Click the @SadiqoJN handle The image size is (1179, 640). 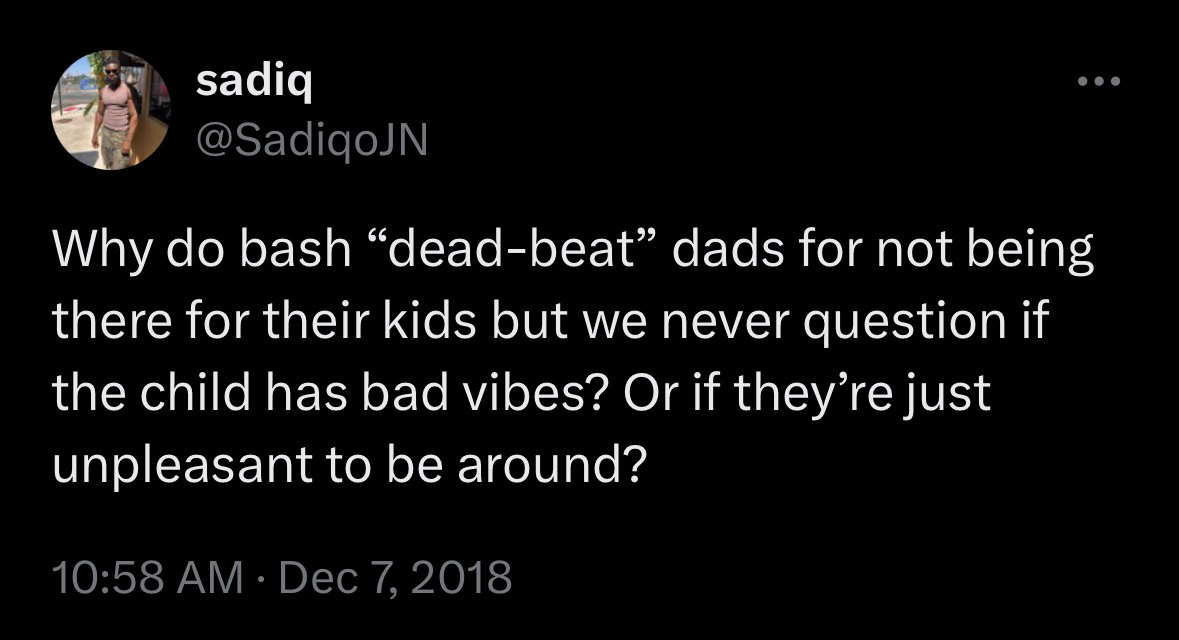coord(311,143)
